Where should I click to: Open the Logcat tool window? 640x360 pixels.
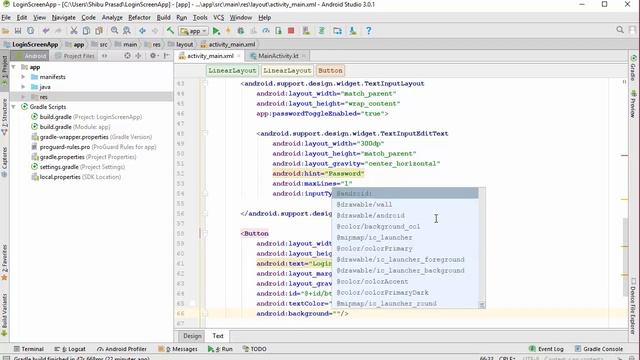[x=70, y=349]
